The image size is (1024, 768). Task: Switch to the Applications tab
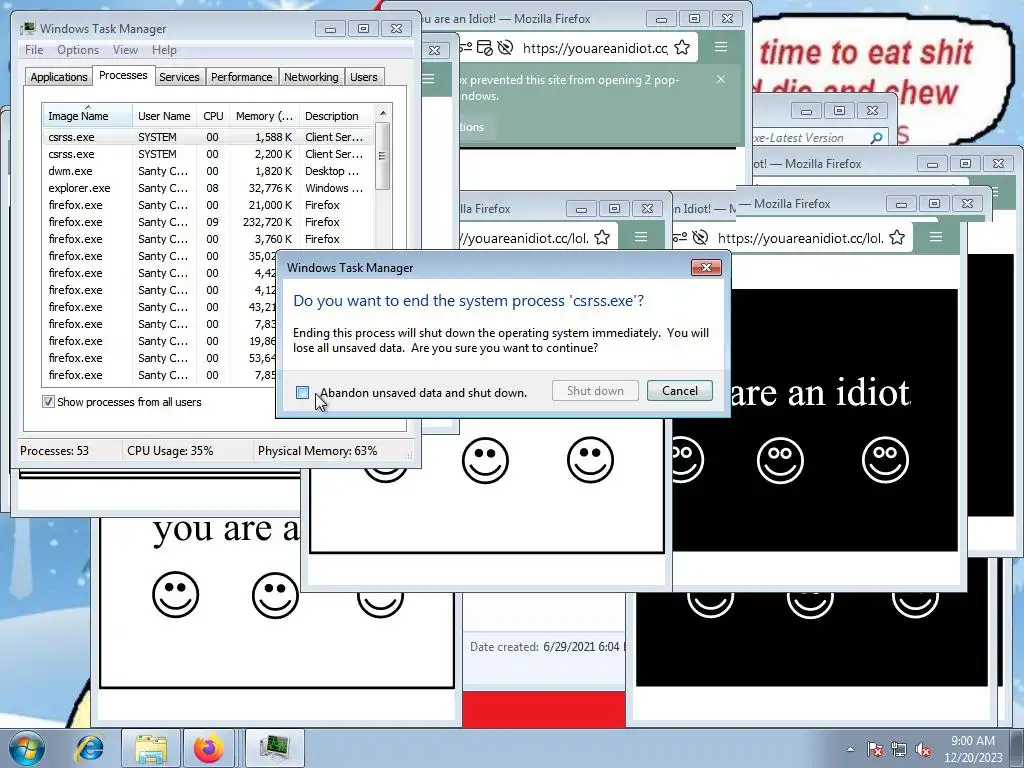click(59, 77)
